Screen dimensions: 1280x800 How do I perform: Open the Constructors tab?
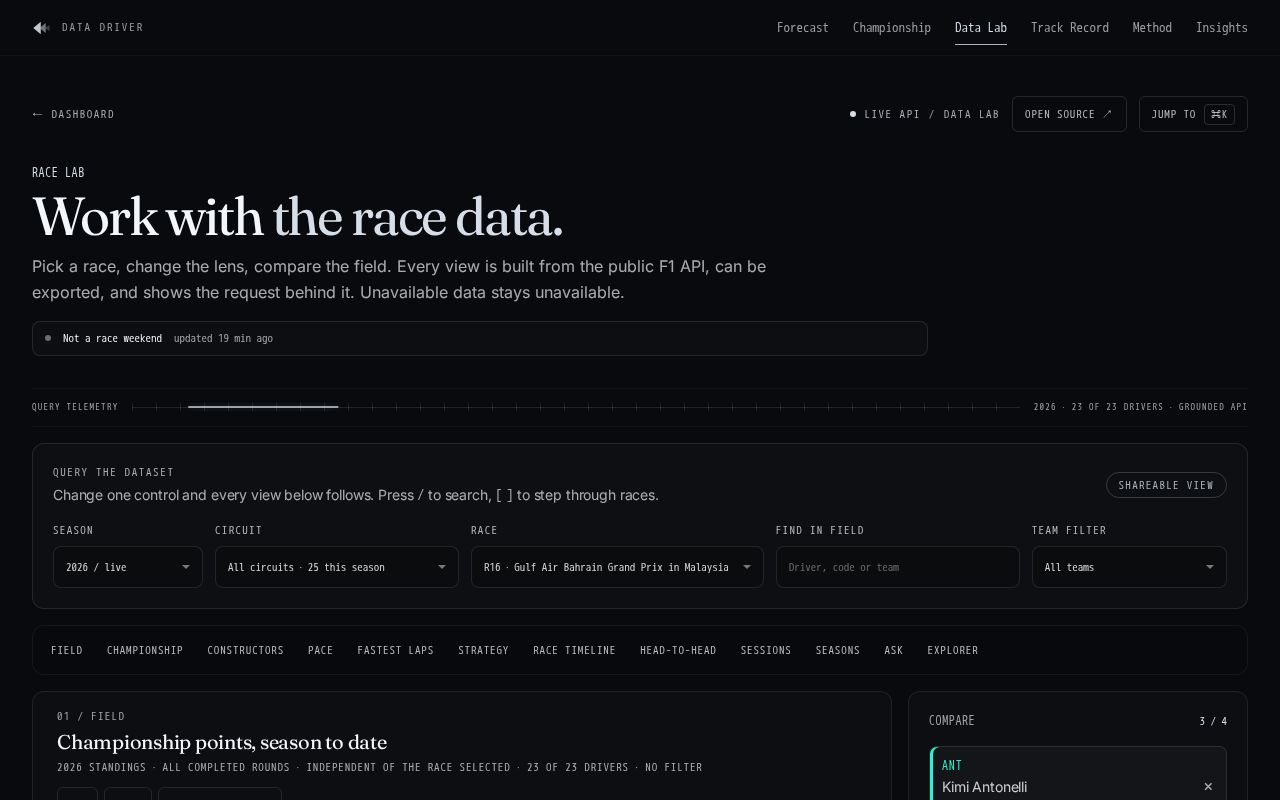point(246,650)
